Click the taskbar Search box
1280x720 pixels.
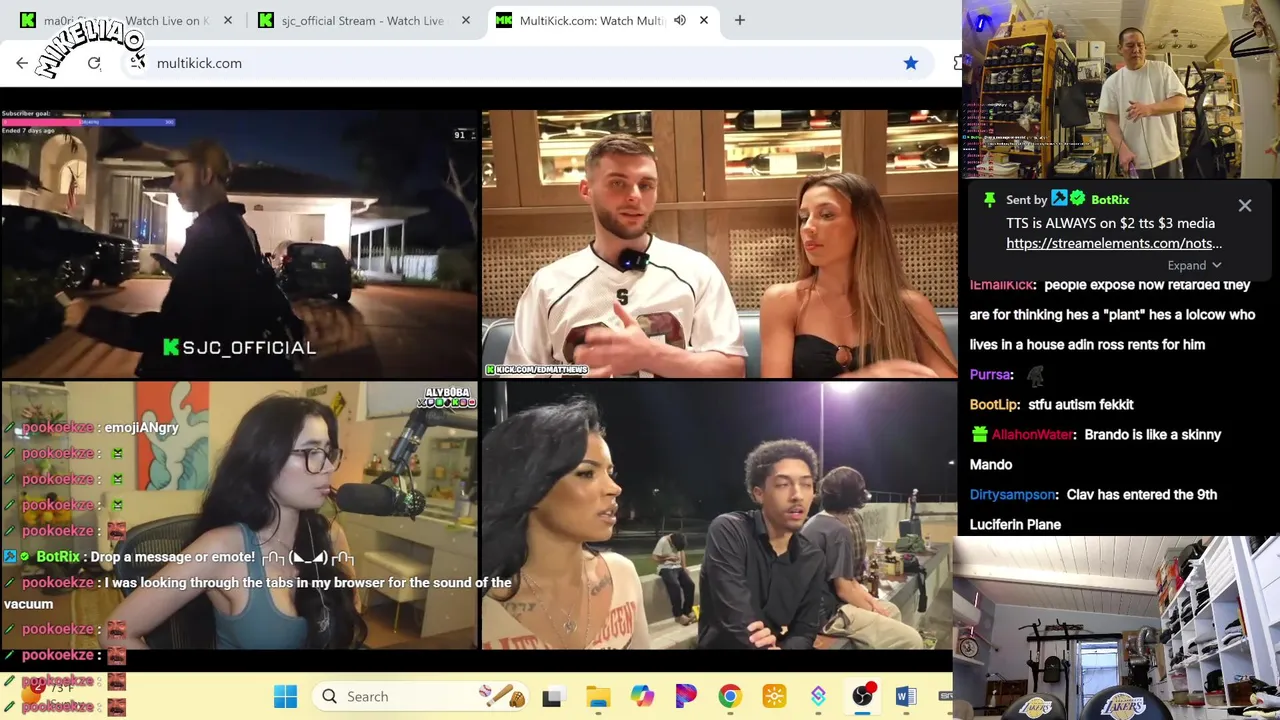click(420, 696)
